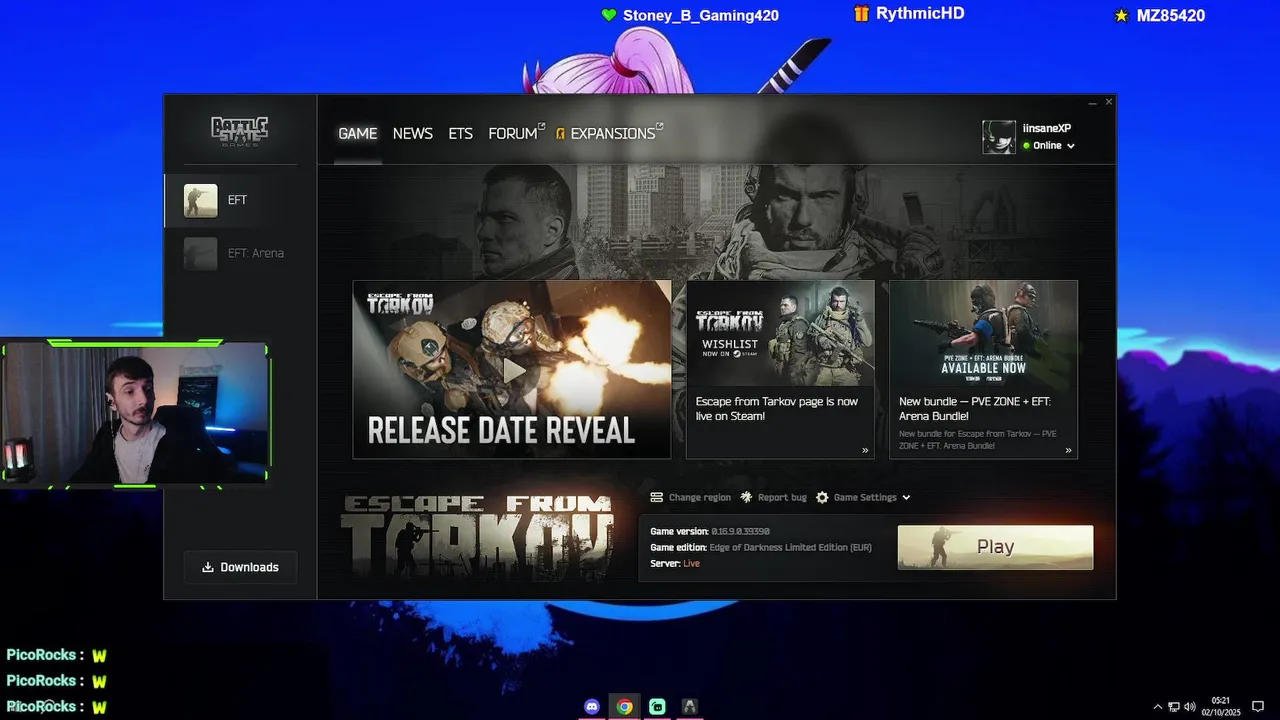
Task: Switch to the NEWS tab
Action: pyautogui.click(x=412, y=133)
